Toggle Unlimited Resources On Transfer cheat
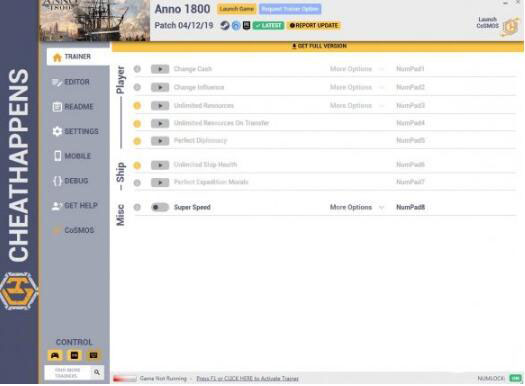 coord(160,124)
